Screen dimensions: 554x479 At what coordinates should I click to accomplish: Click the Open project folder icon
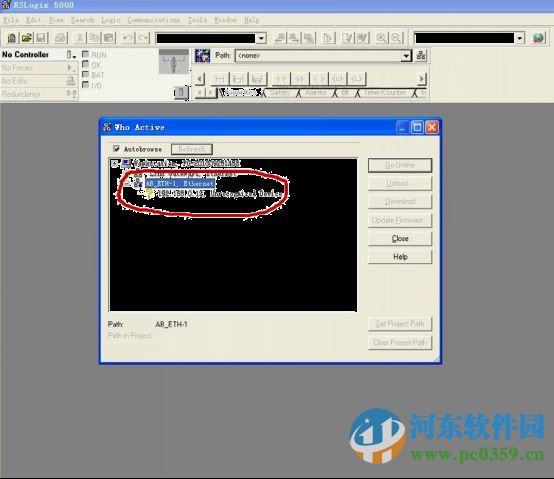click(26, 38)
